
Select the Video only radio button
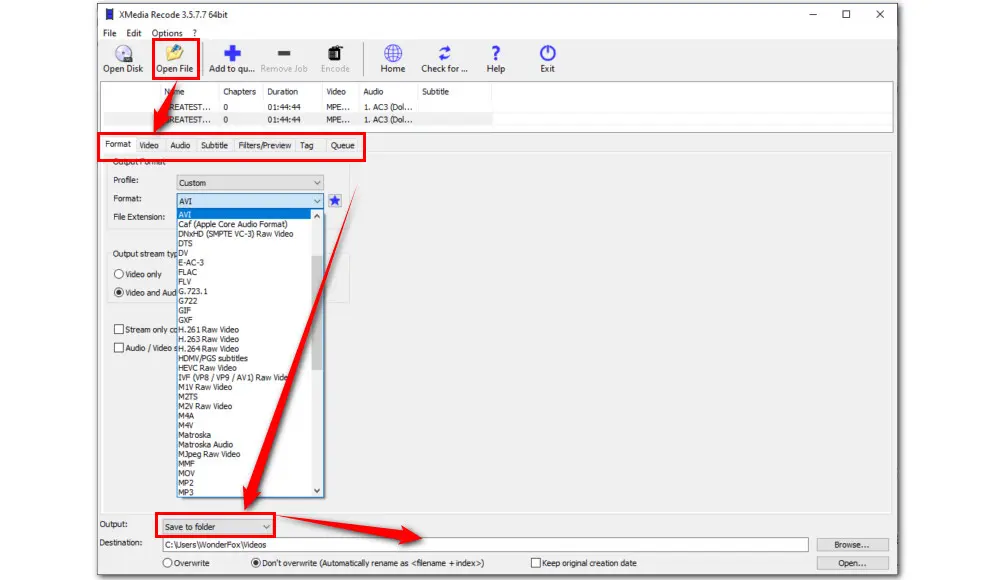119,274
